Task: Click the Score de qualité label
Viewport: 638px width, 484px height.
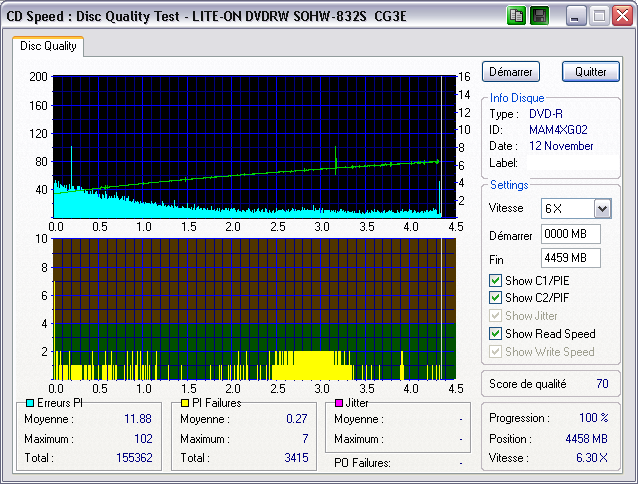Action: [528, 384]
